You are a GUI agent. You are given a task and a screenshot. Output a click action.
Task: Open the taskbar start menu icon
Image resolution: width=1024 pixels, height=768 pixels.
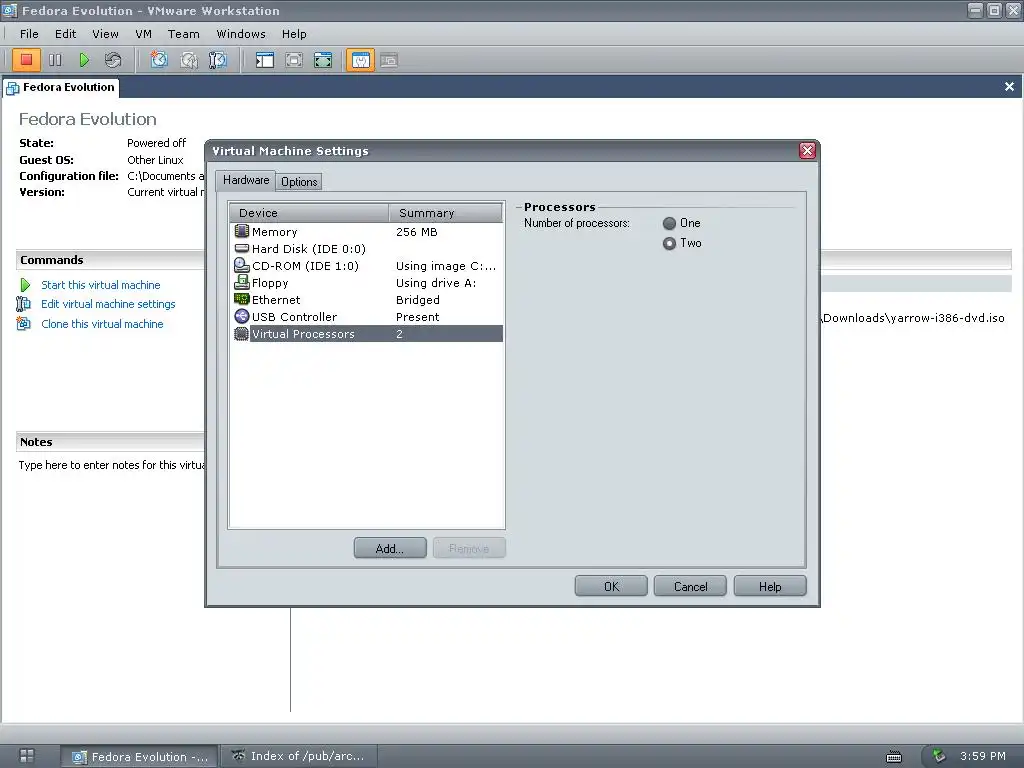tap(27, 756)
